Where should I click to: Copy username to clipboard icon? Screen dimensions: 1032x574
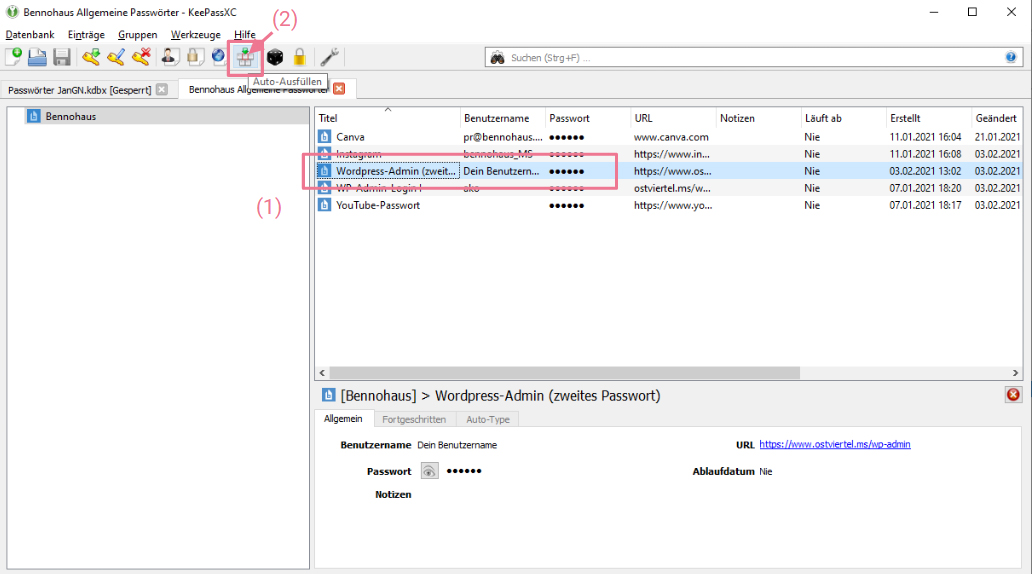click(x=169, y=57)
